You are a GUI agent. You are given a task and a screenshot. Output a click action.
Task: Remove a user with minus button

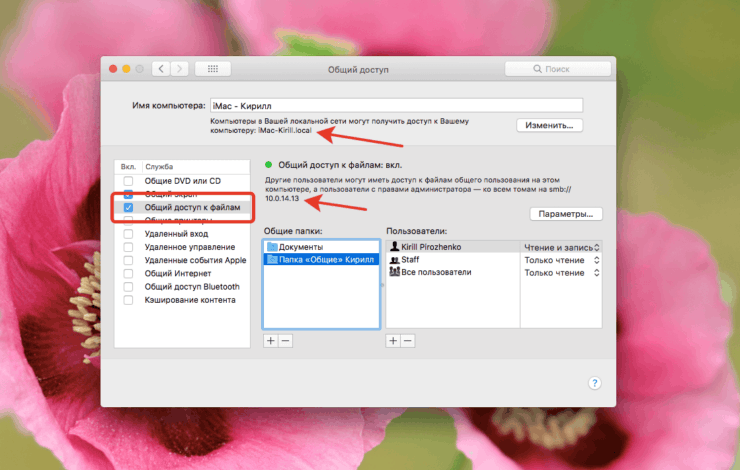tap(408, 341)
